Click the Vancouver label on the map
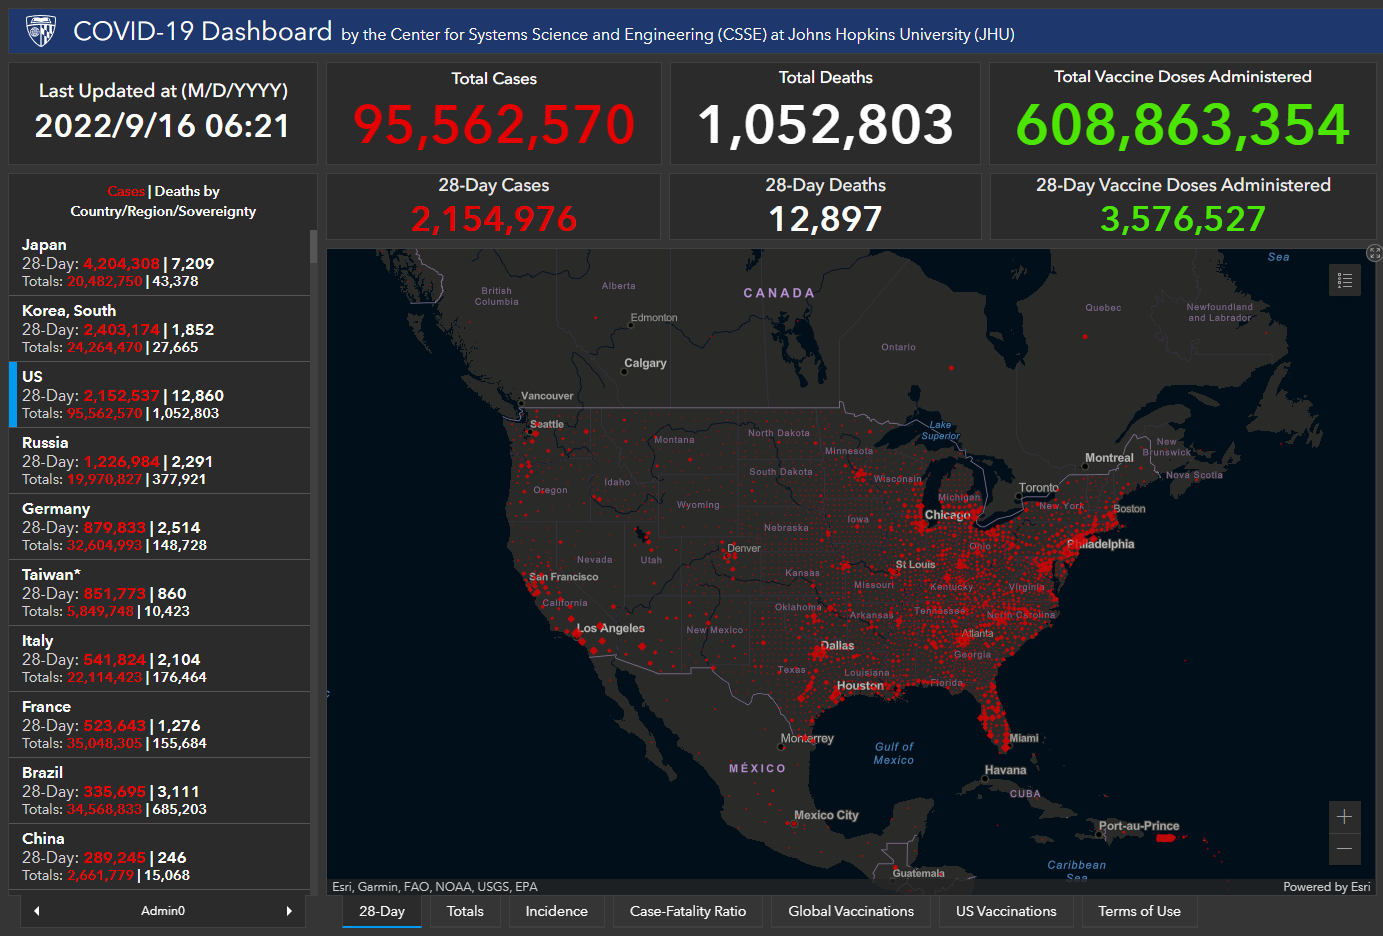 547,396
